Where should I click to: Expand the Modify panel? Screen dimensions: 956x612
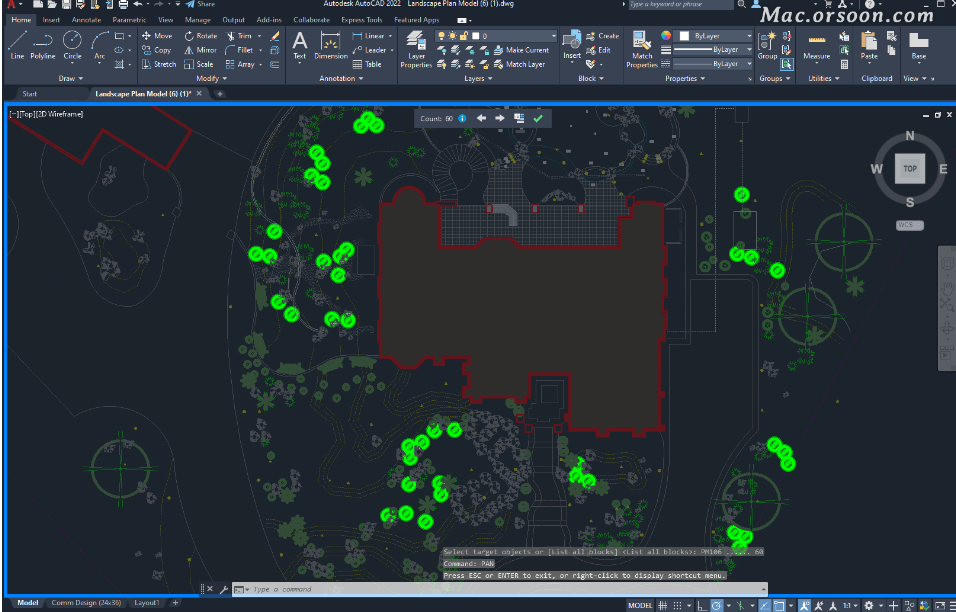click(211, 79)
